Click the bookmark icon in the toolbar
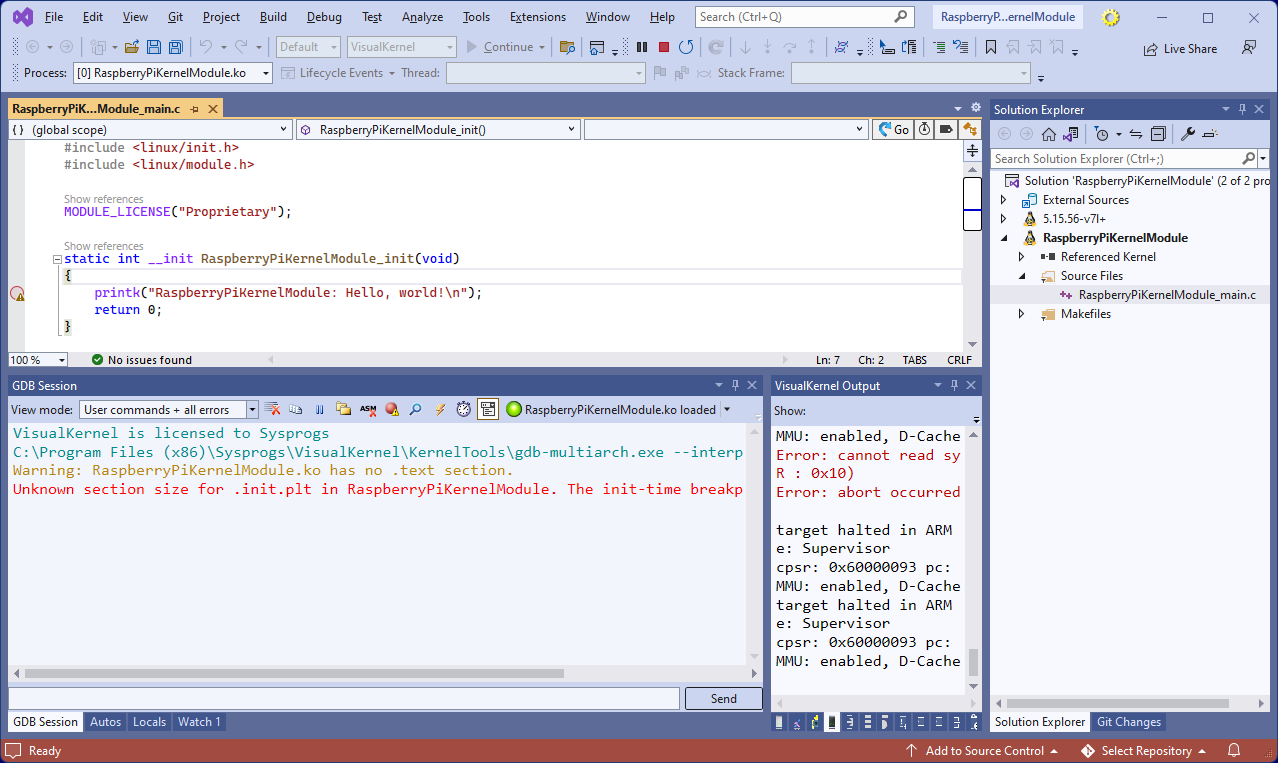This screenshot has height=763, width=1278. click(990, 47)
